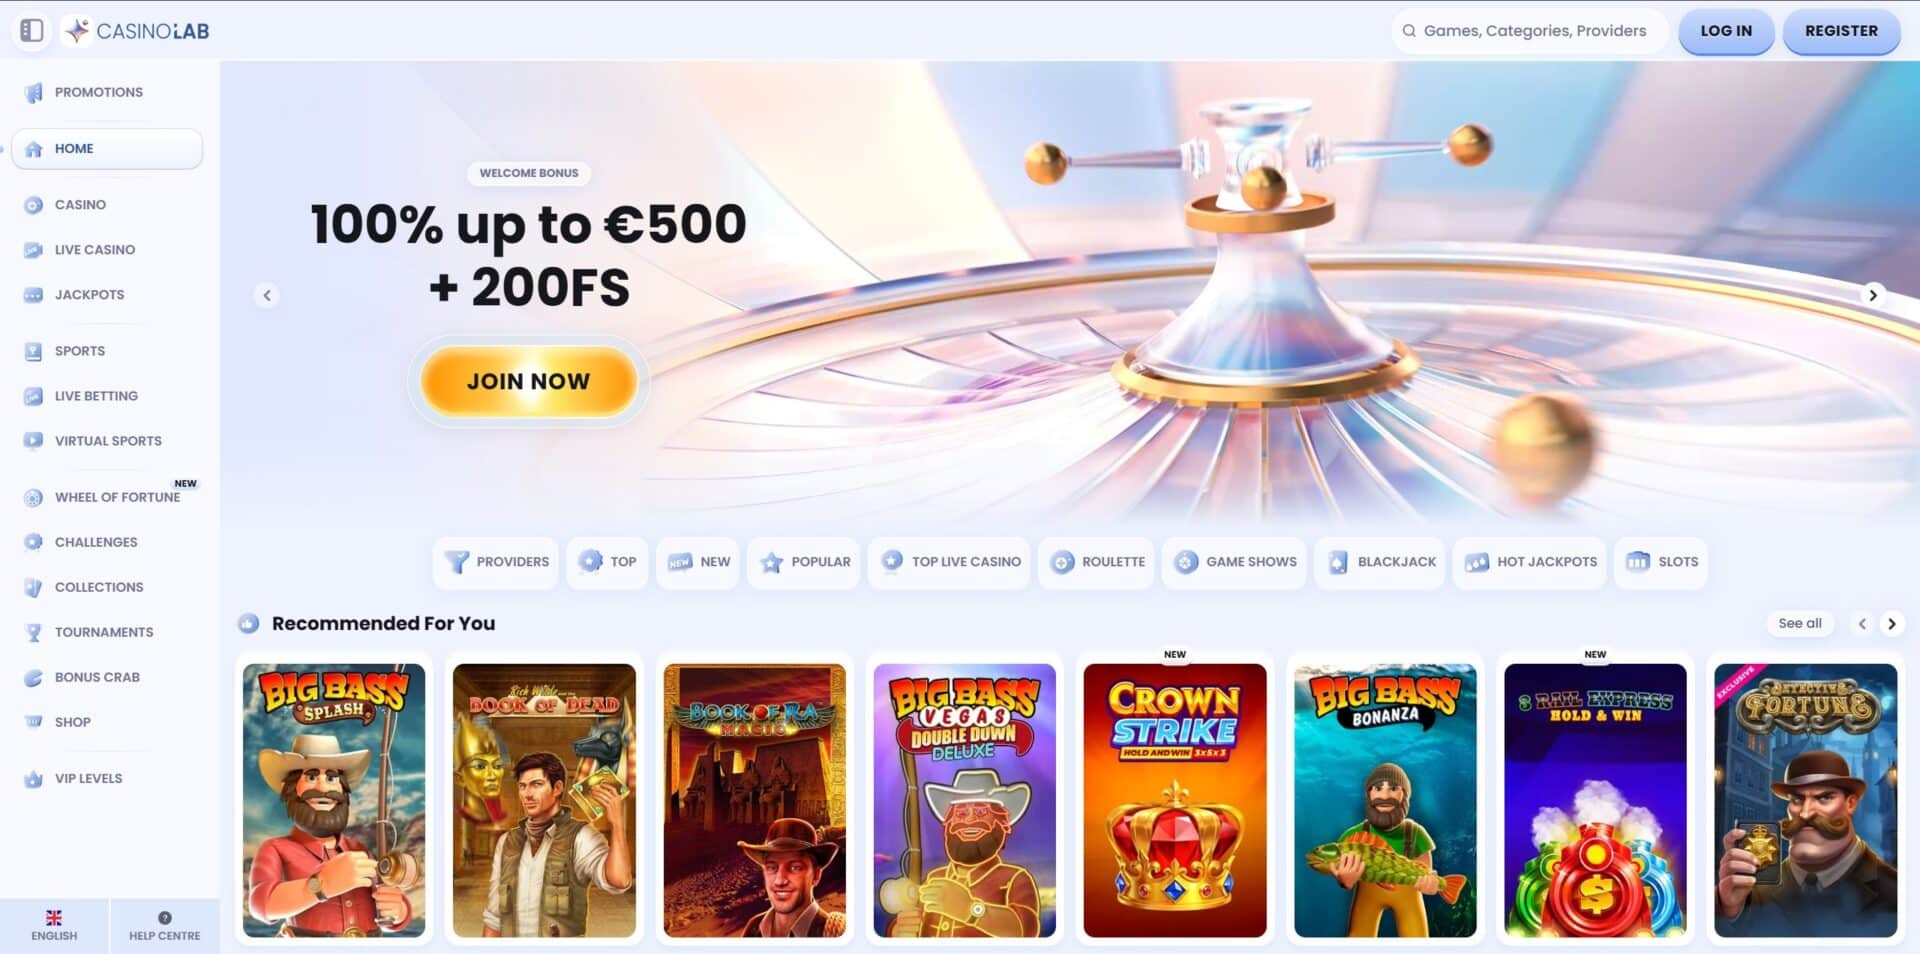This screenshot has width=1920, height=954.
Task: Click the Promotions megaphone icon
Action: click(33, 93)
